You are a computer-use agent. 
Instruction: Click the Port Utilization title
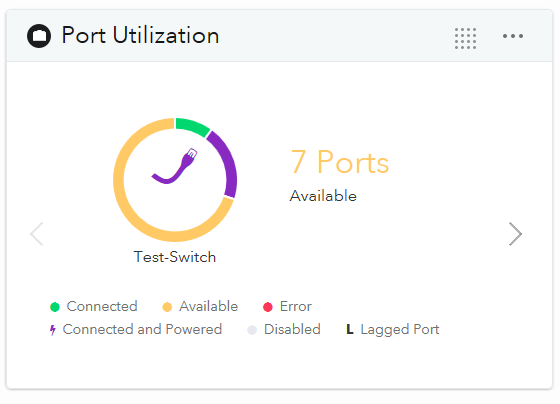click(140, 35)
